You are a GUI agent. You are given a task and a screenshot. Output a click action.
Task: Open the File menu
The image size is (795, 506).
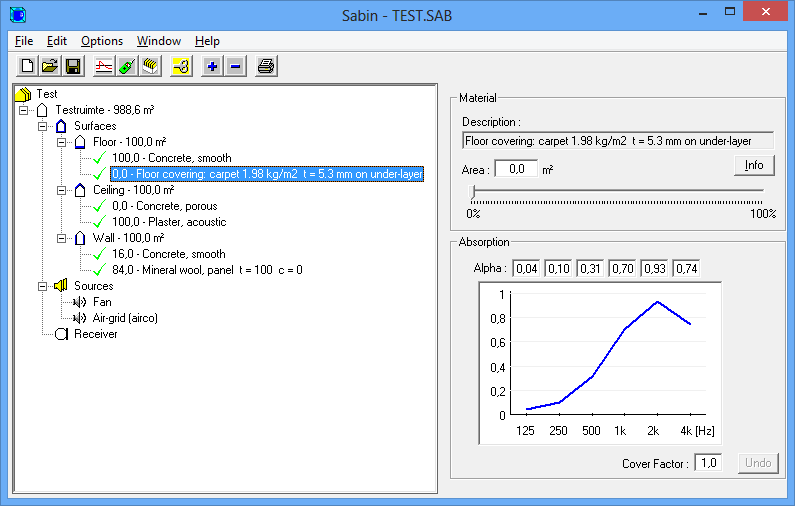pos(24,41)
